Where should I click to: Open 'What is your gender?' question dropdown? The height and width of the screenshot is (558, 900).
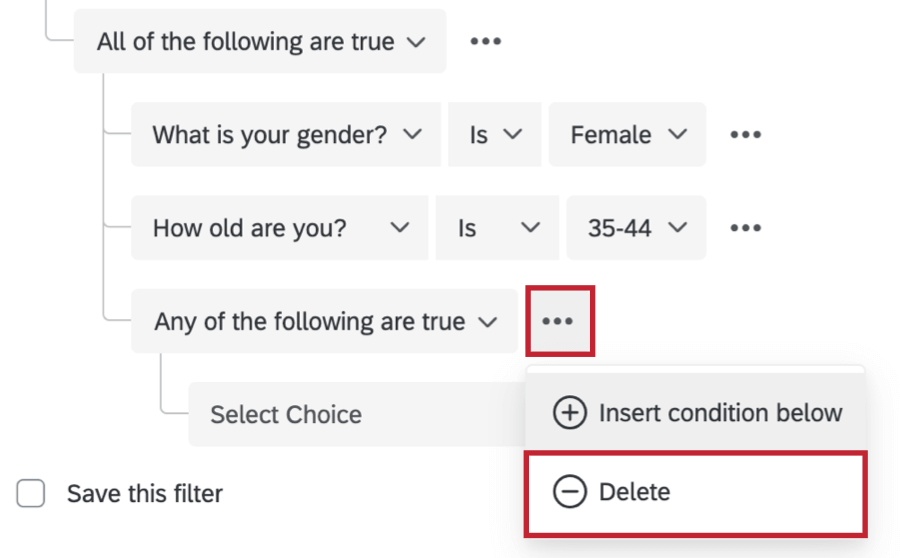pos(286,135)
